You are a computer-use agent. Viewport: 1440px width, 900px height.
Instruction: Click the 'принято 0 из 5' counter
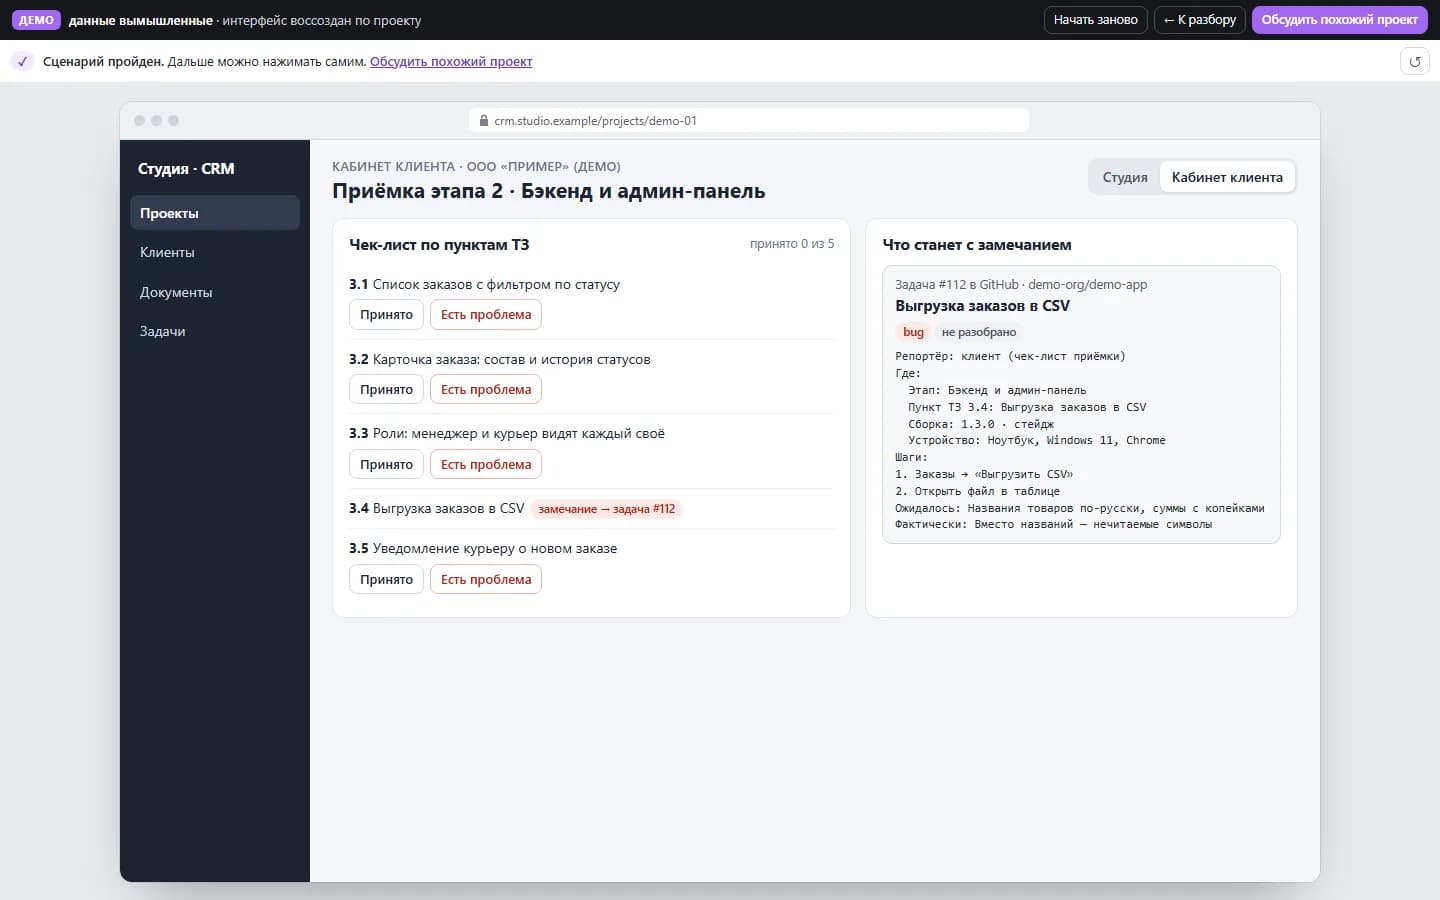coord(792,244)
